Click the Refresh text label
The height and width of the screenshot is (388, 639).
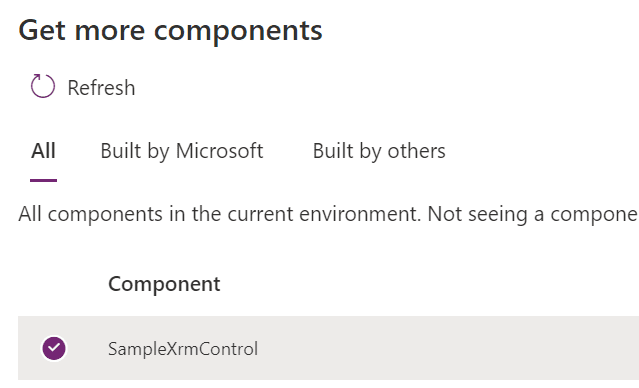[101, 88]
